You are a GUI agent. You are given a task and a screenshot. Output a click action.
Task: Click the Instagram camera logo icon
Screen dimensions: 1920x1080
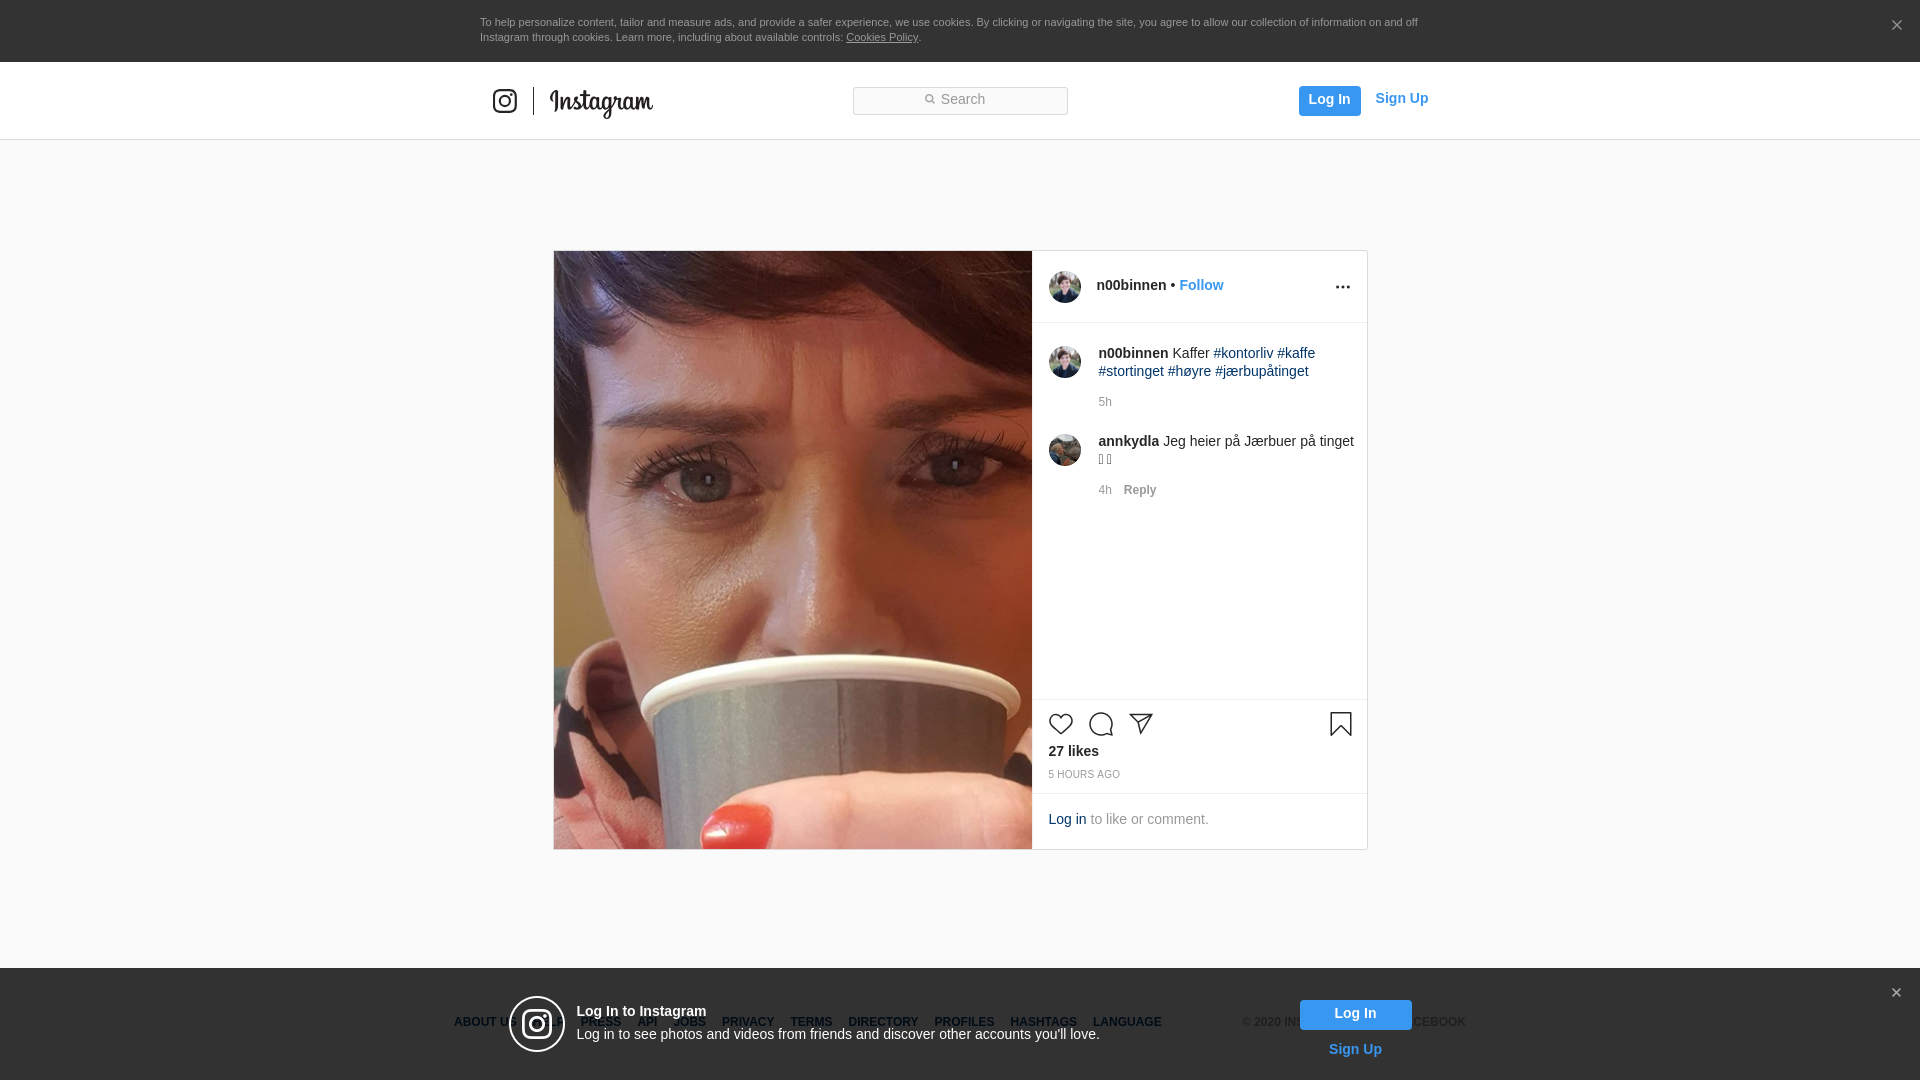pyautogui.click(x=505, y=101)
